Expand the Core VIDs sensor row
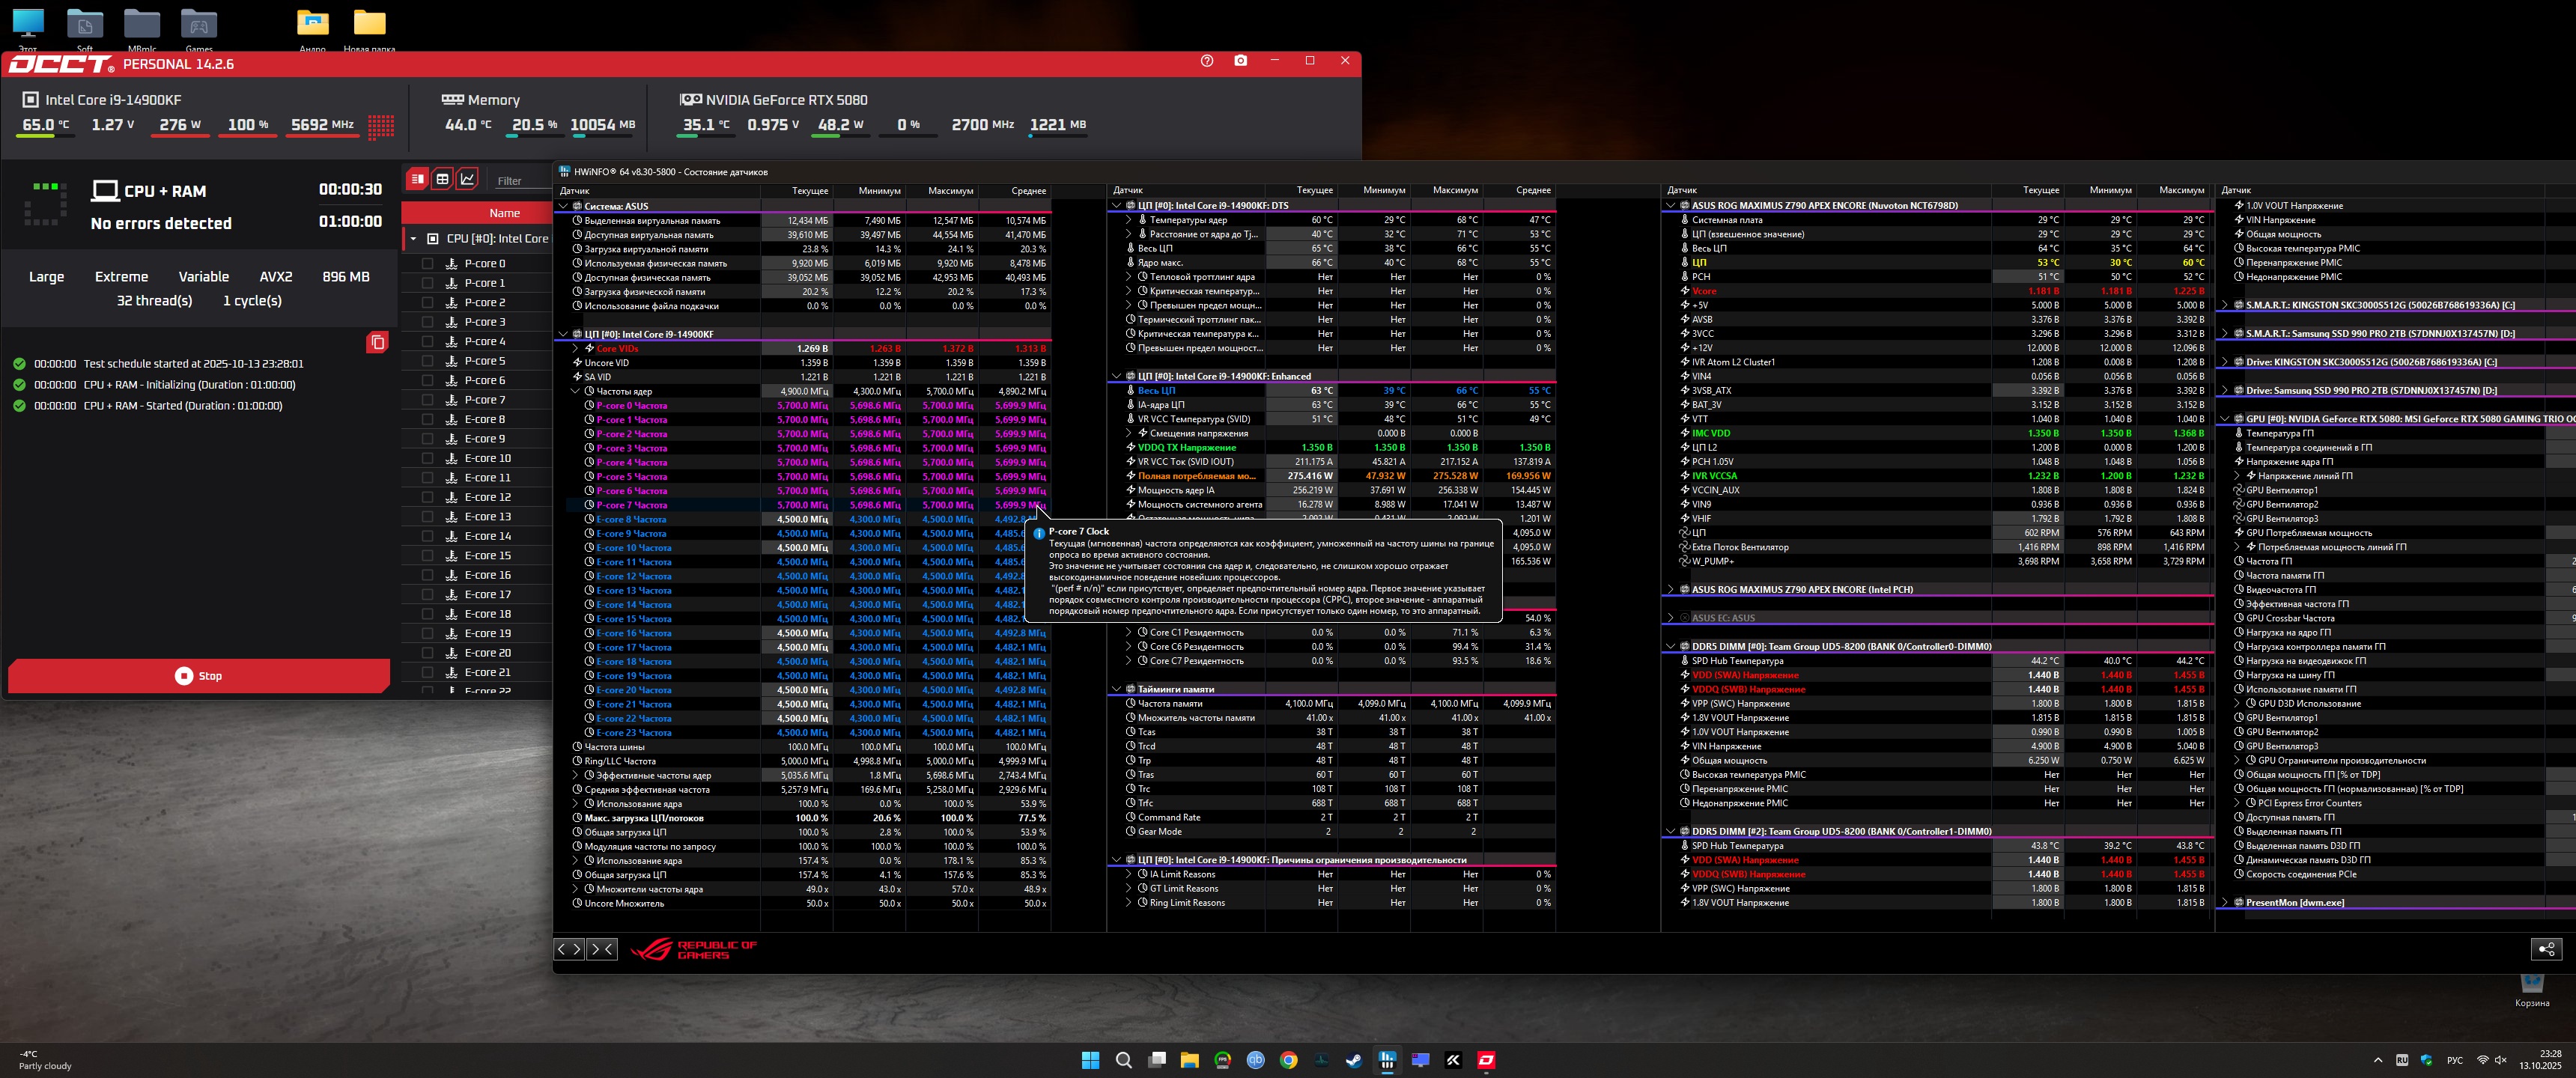The width and height of the screenshot is (2576, 1078). (576, 349)
